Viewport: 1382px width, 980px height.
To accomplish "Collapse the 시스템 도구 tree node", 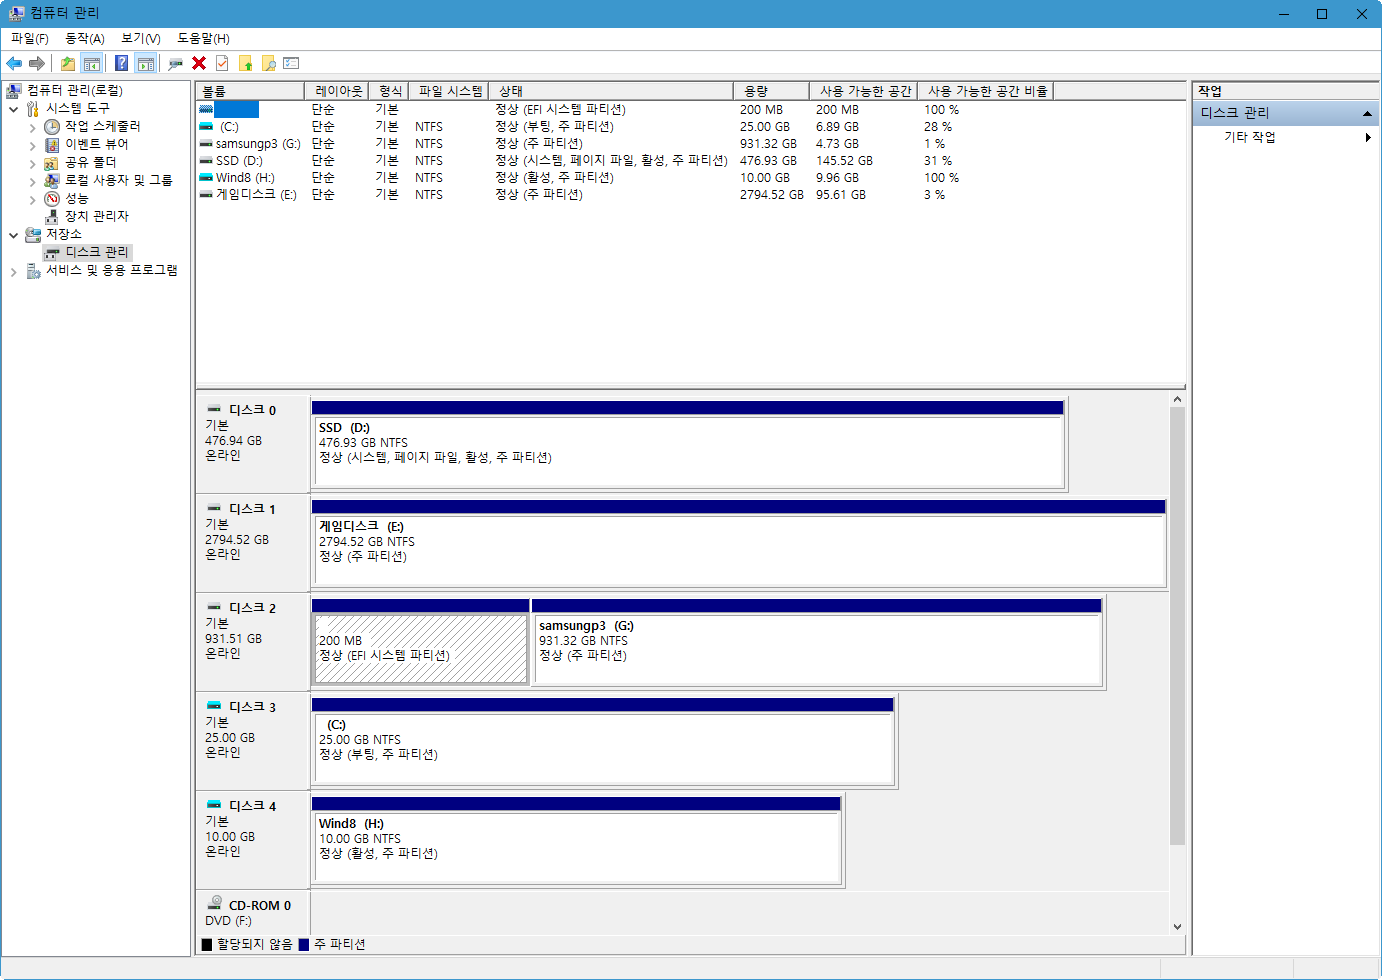I will [x=13, y=109].
